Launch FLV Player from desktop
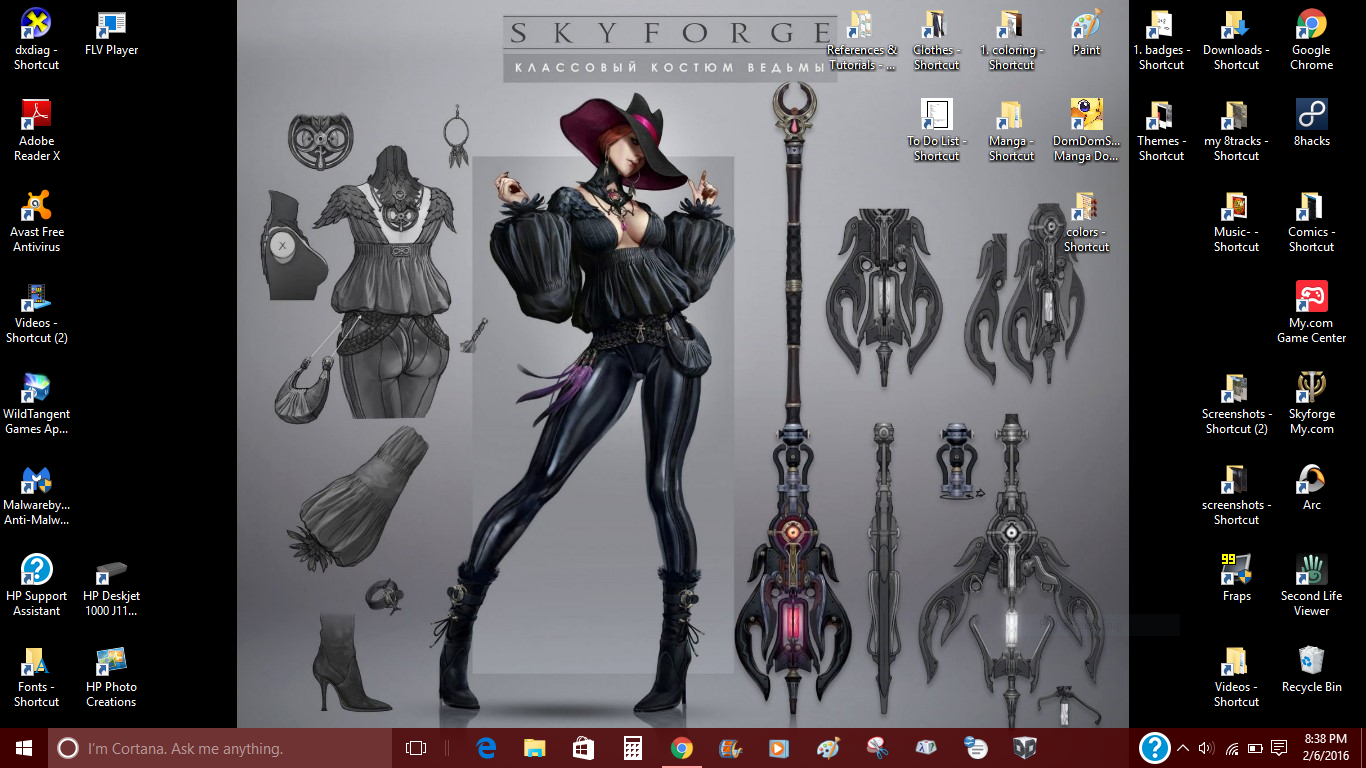The image size is (1366, 768). tap(111, 33)
